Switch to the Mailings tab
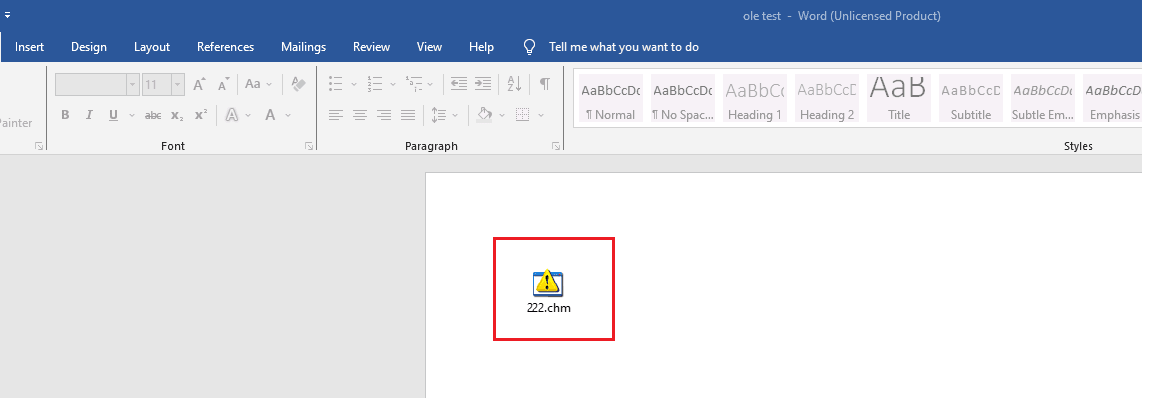Image resolution: width=1154 pixels, height=398 pixels. click(303, 47)
